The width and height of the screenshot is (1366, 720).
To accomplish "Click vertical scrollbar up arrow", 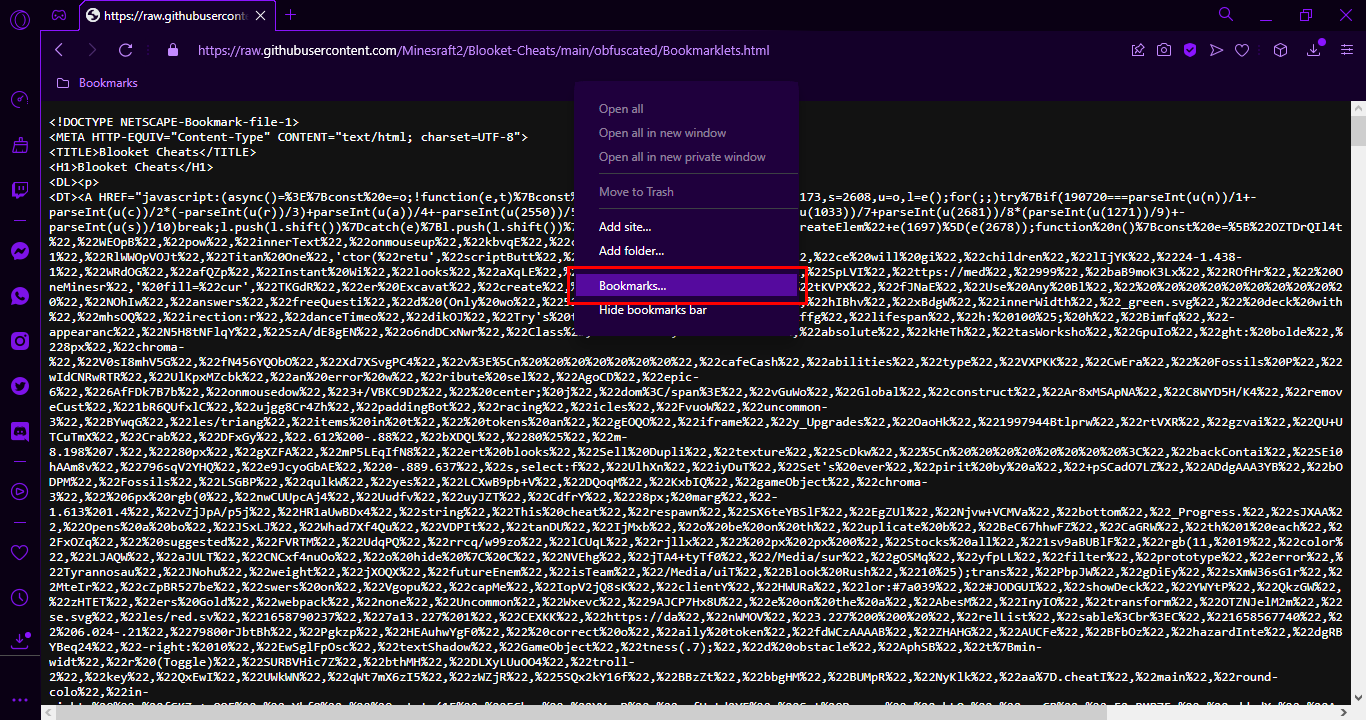I will [1357, 108].
